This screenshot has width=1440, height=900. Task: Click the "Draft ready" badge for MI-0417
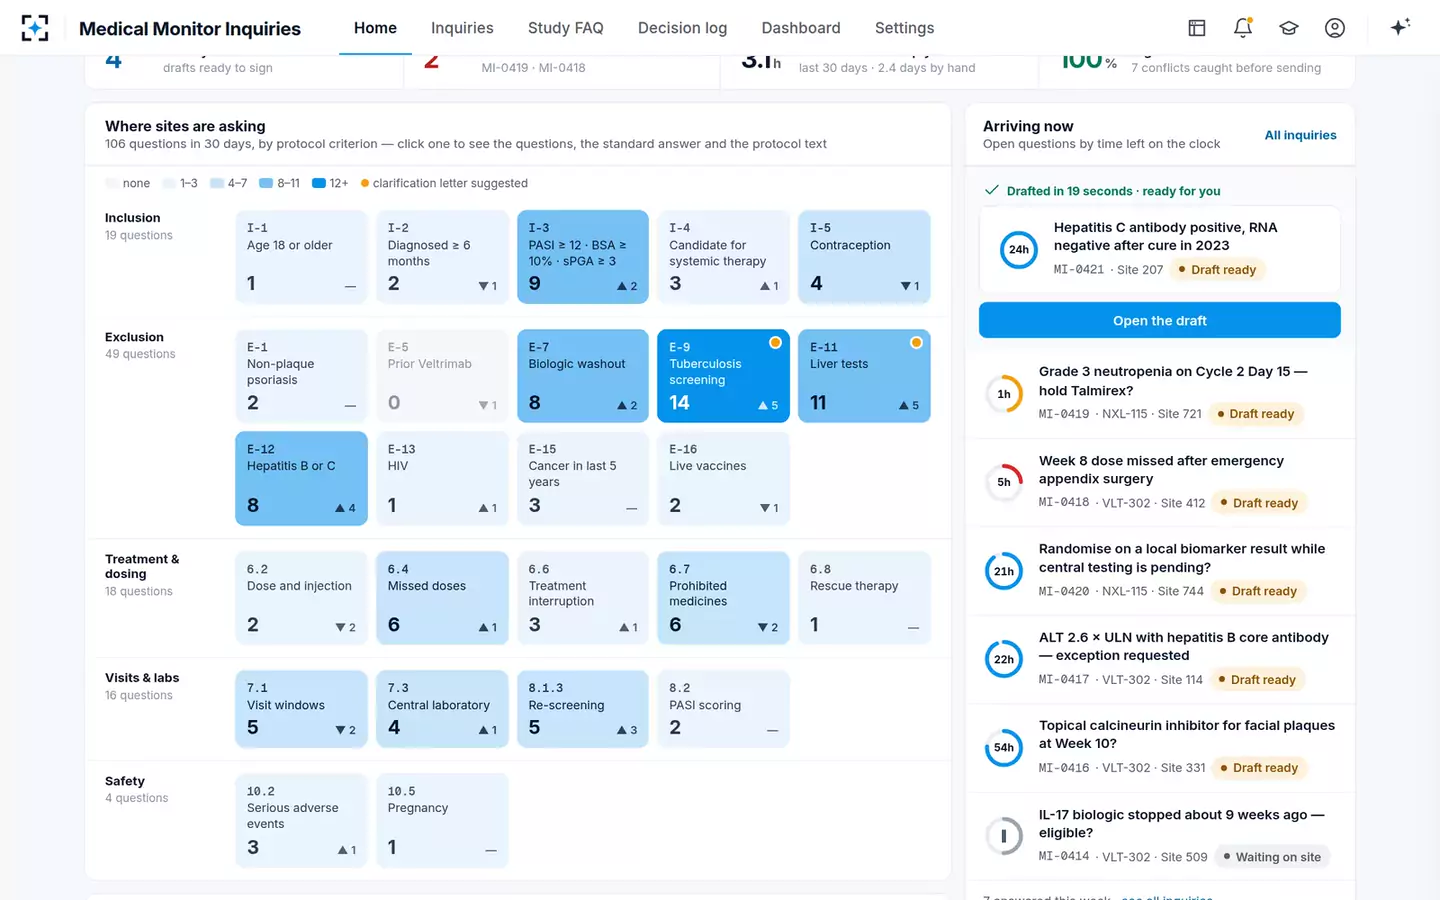coord(1256,680)
